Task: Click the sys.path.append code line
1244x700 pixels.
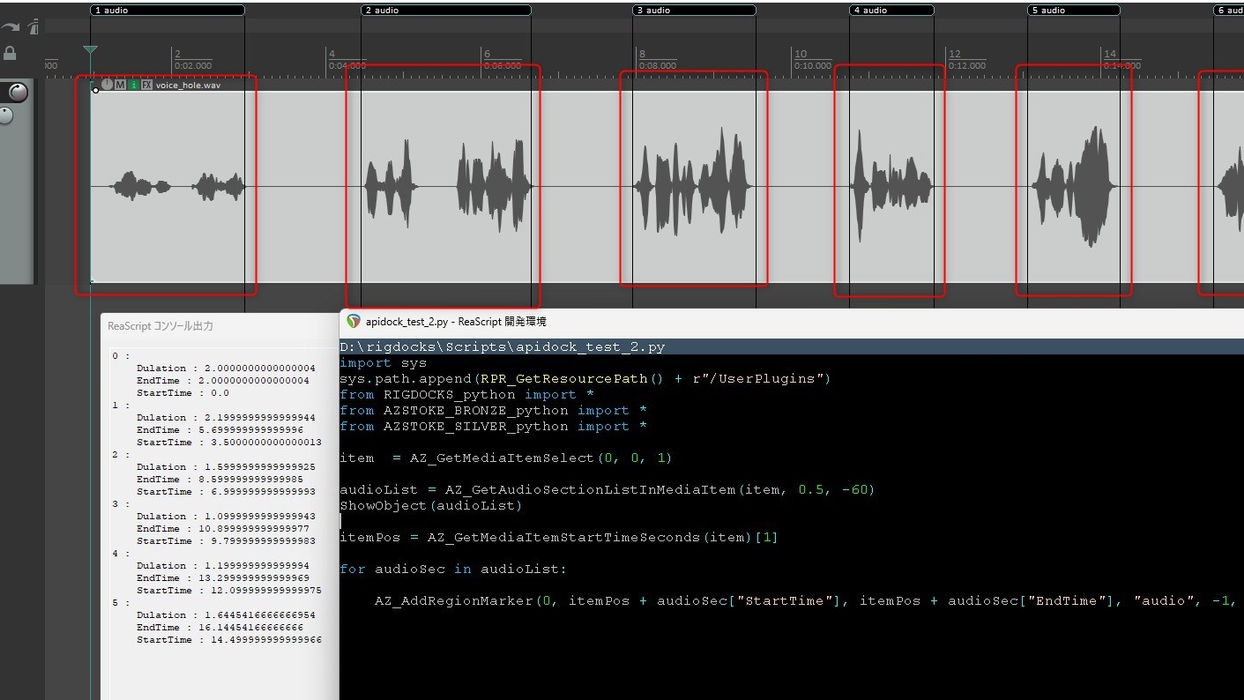Action: coord(585,379)
